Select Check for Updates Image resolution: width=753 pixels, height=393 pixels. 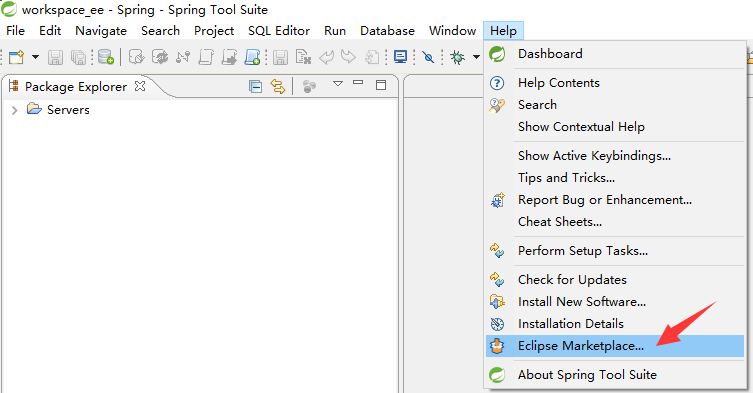coord(615,280)
